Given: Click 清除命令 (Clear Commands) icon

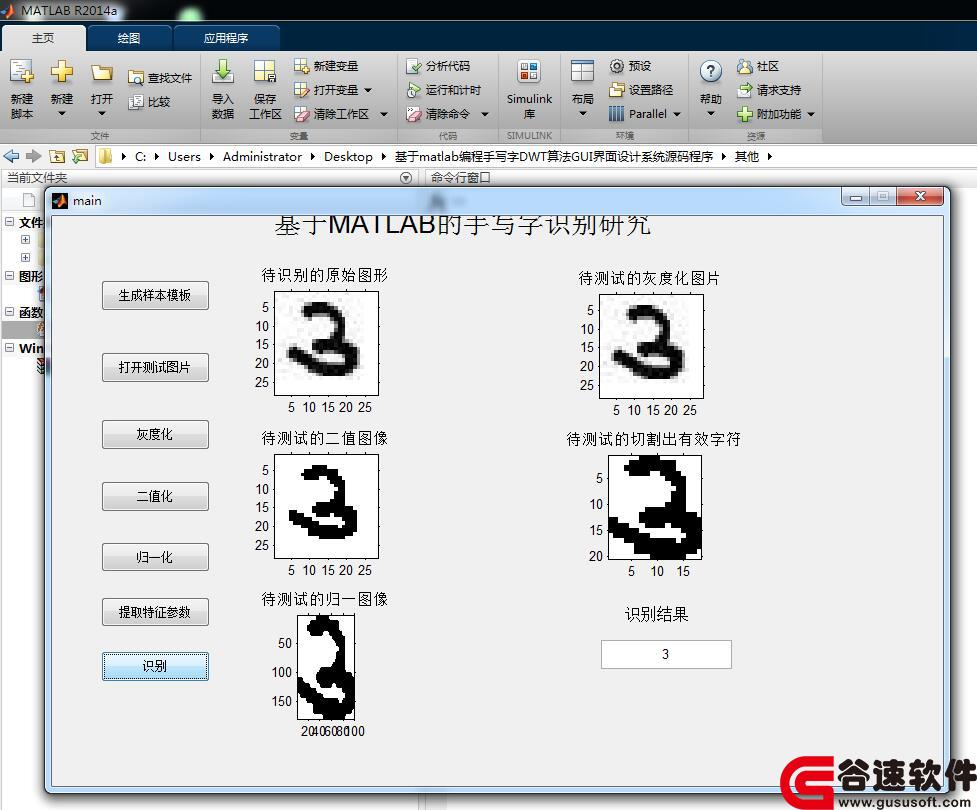Looking at the screenshot, I should tap(414, 113).
